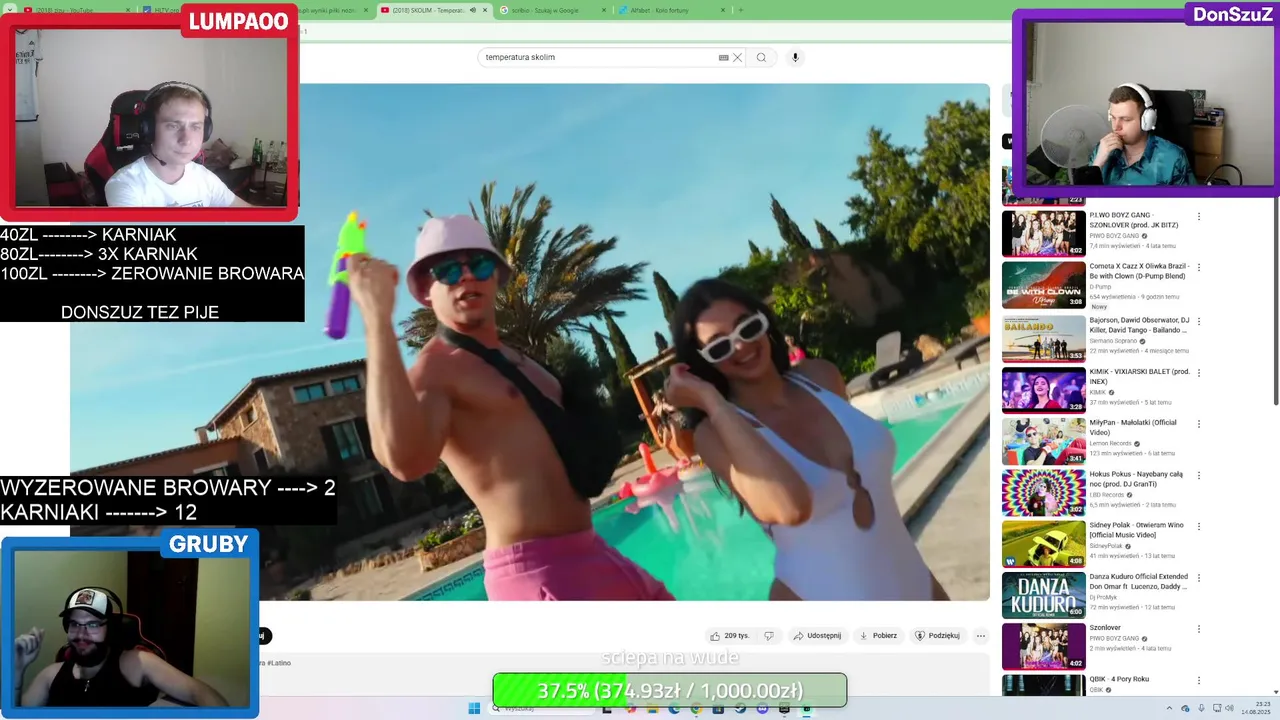Open the PIWO BOYZ GANG - SZONLOVER video title

(x=1134, y=220)
